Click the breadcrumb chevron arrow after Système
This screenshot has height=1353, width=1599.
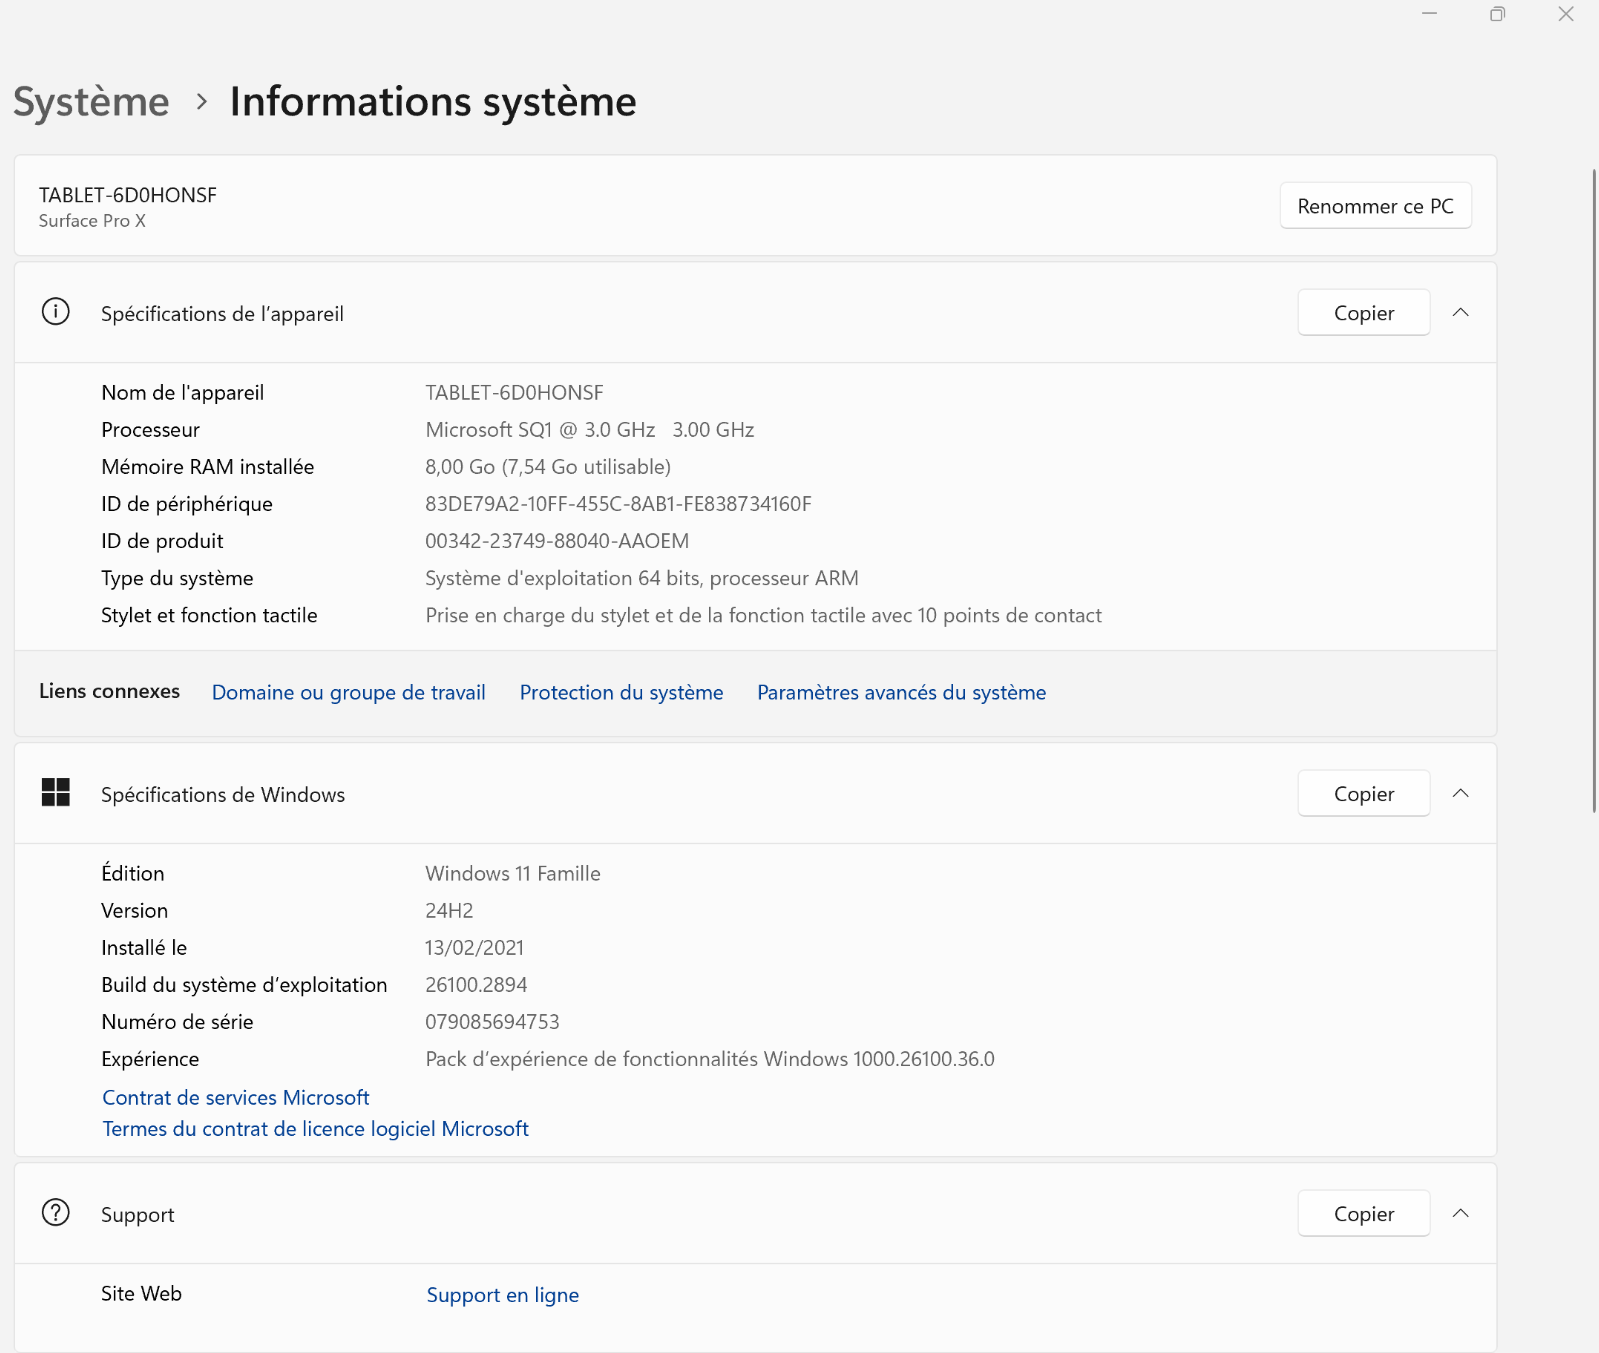(202, 102)
